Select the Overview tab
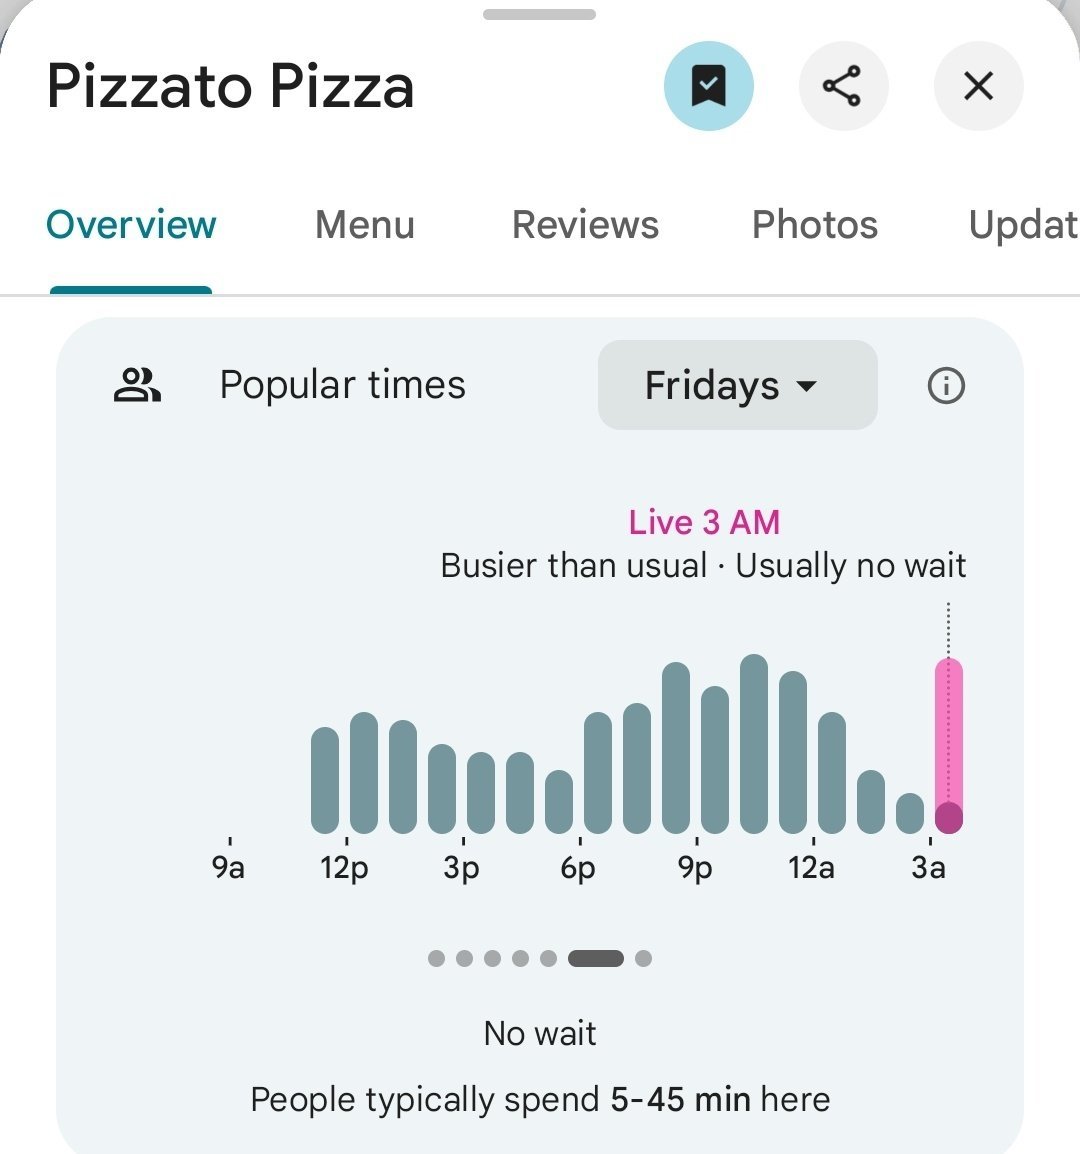The width and height of the screenshot is (1080, 1154). pos(131,225)
